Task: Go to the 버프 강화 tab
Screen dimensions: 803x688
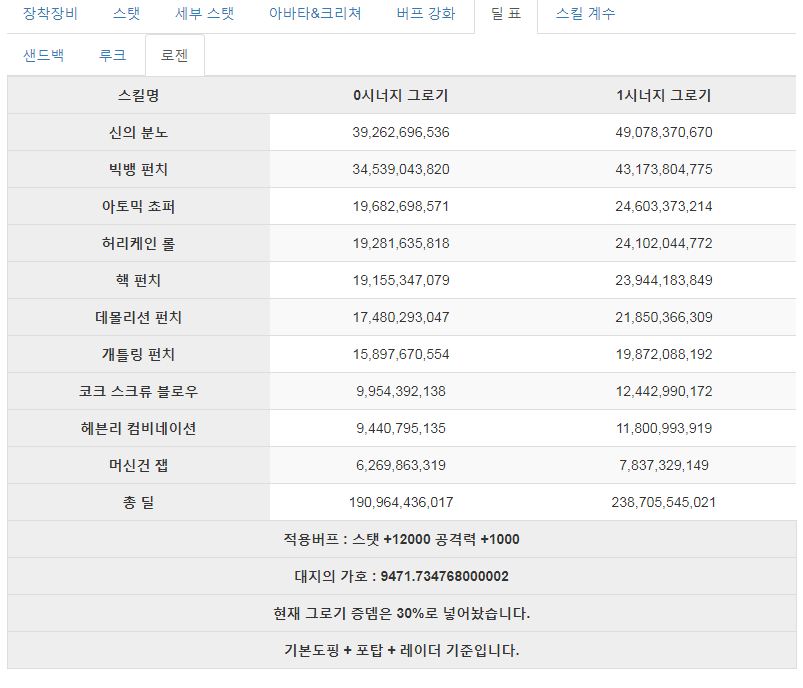Action: coord(426,13)
